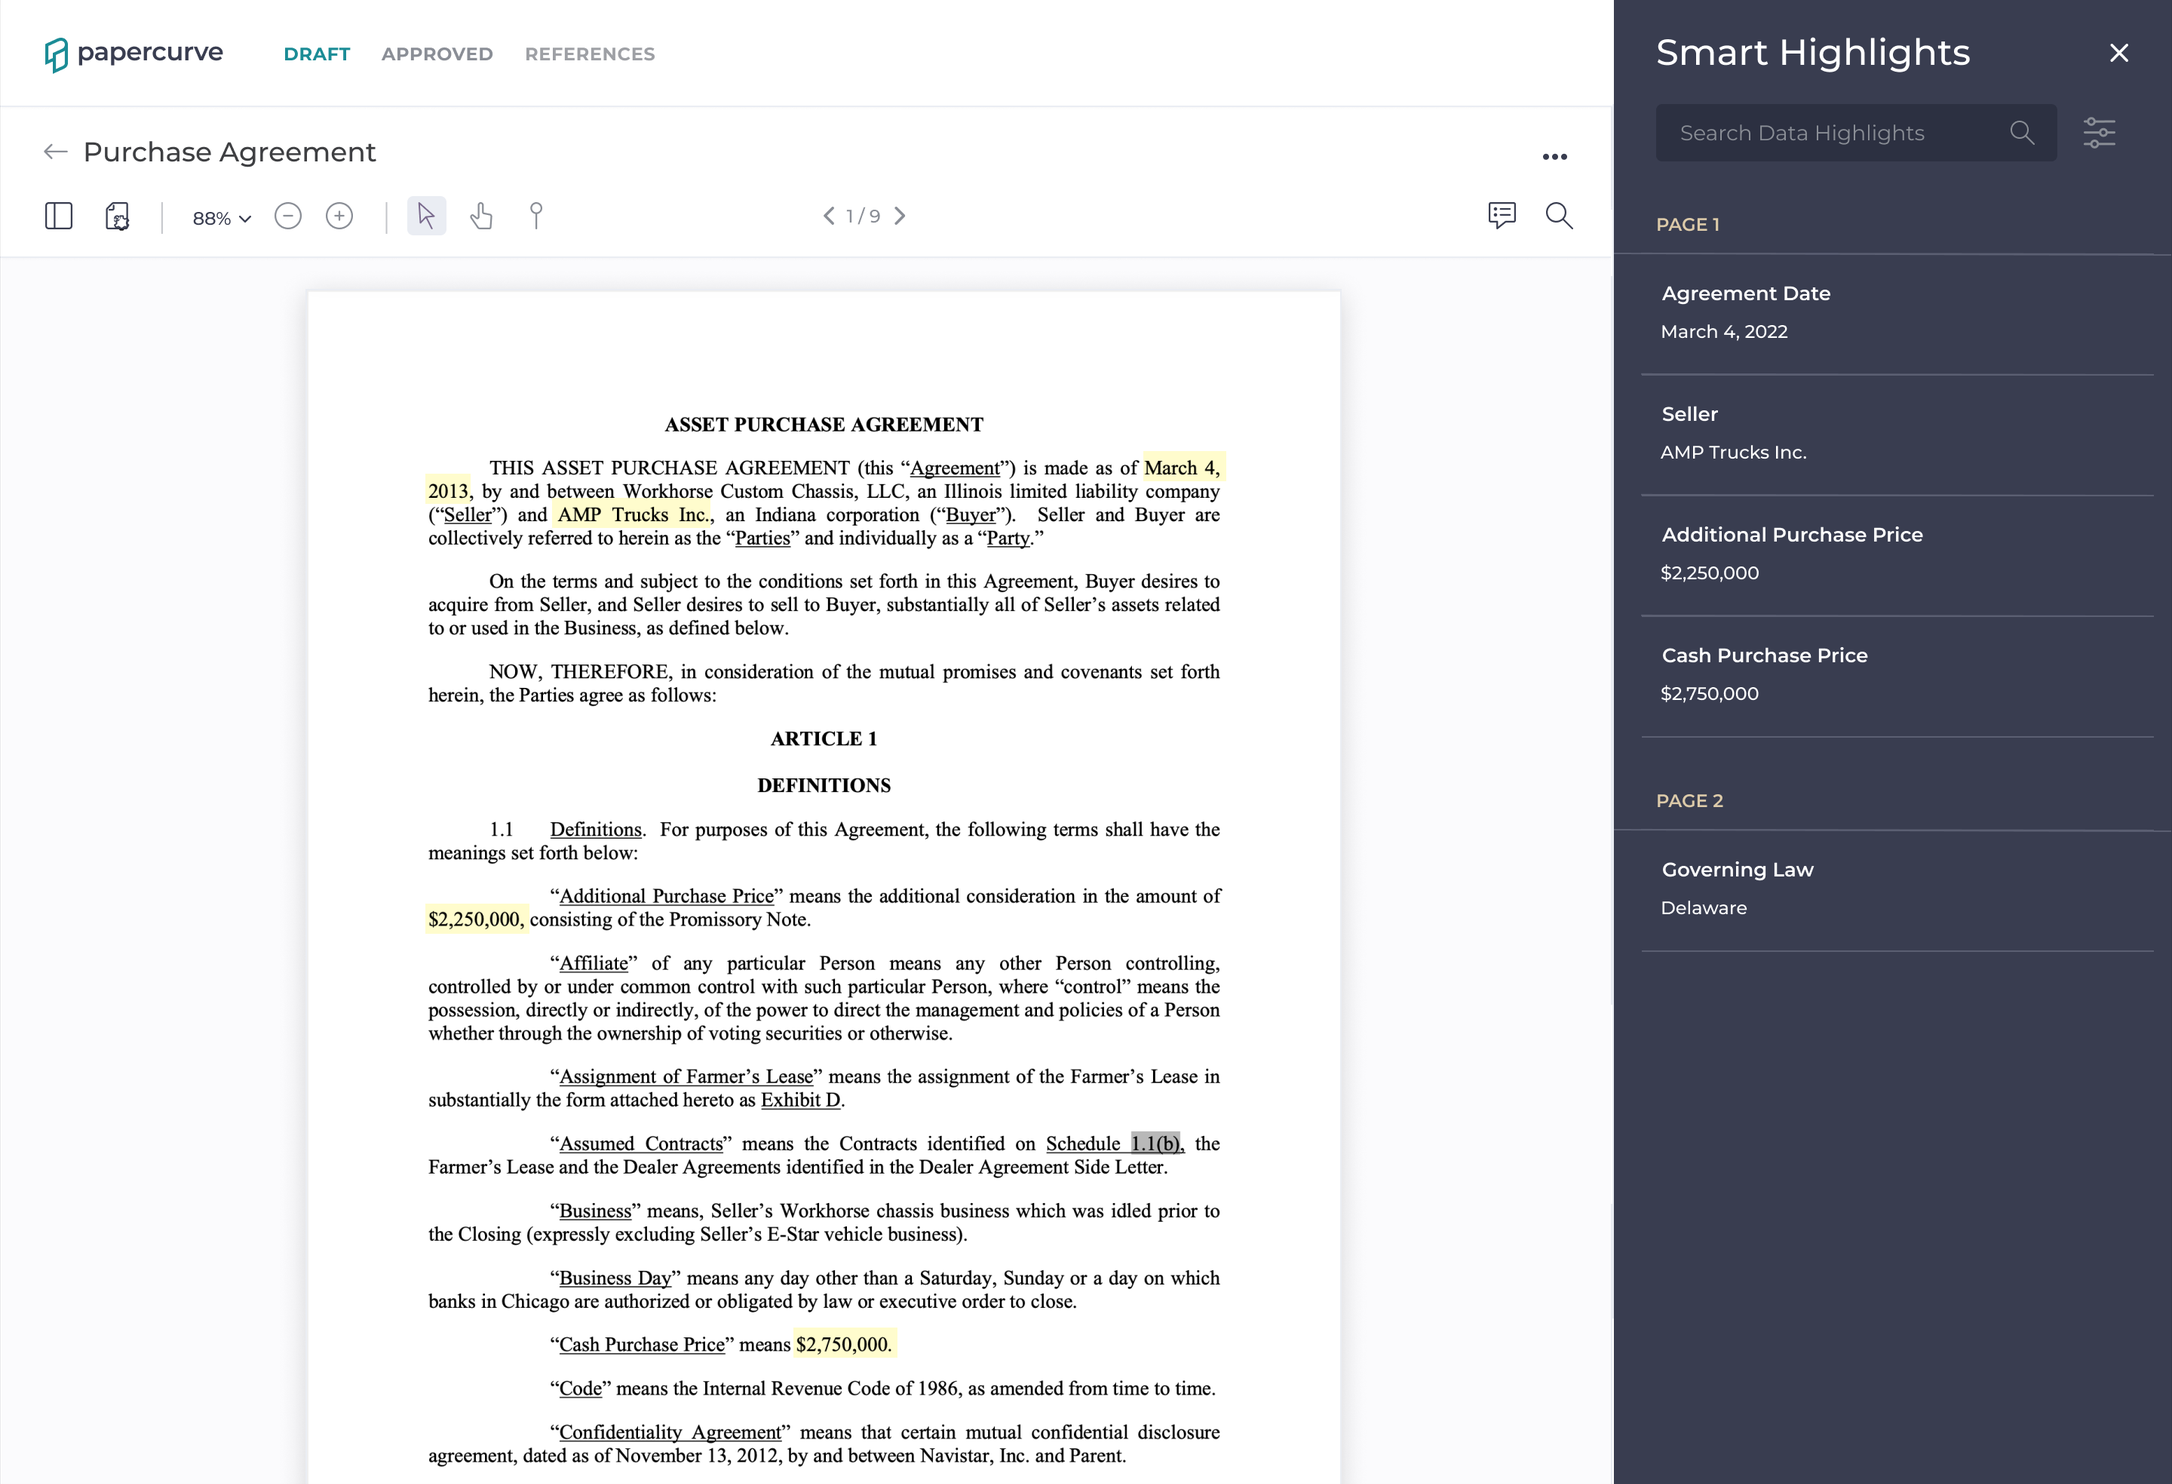Open the zoom level dropdown at 88%
This screenshot has width=2172, height=1484.
(x=219, y=216)
